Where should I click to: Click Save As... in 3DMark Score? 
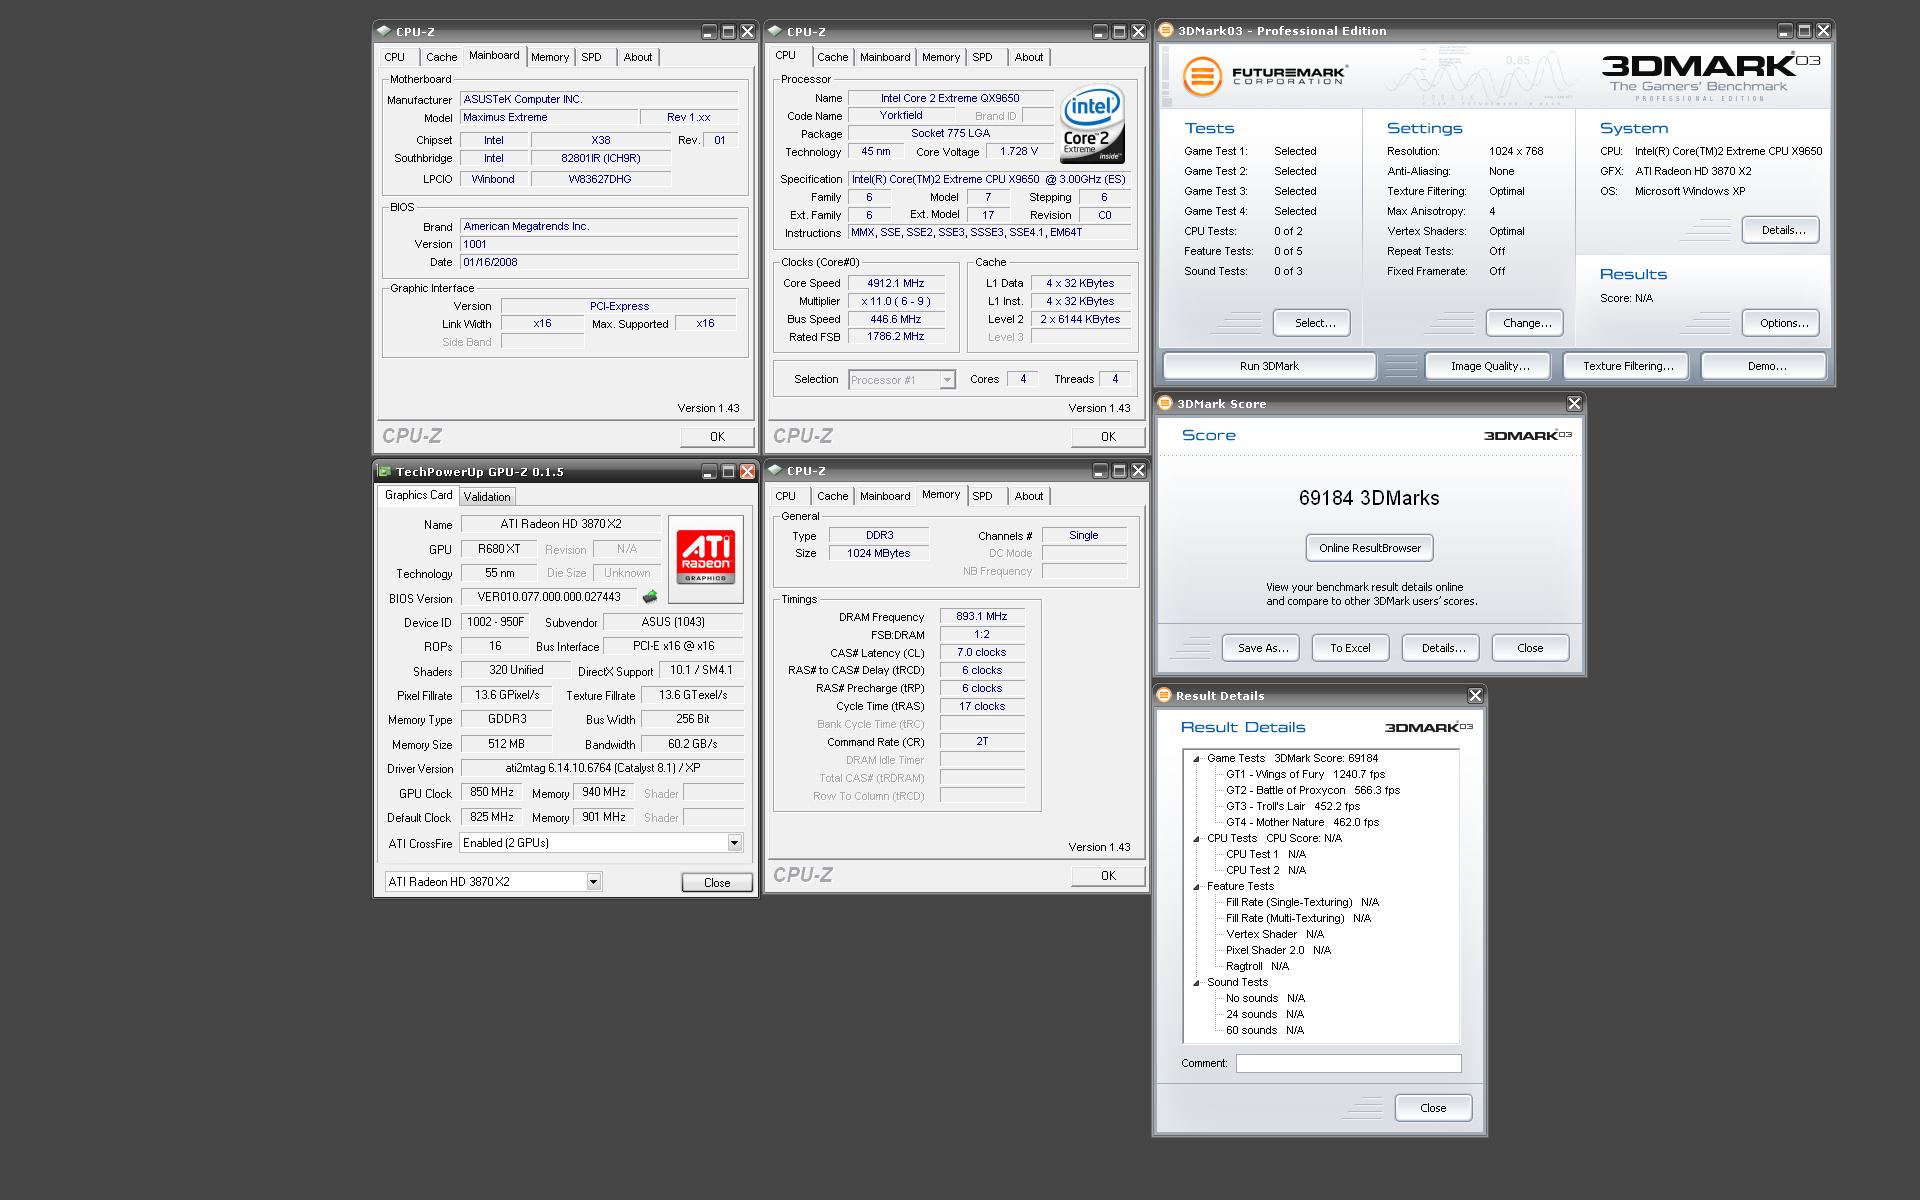tap(1261, 648)
